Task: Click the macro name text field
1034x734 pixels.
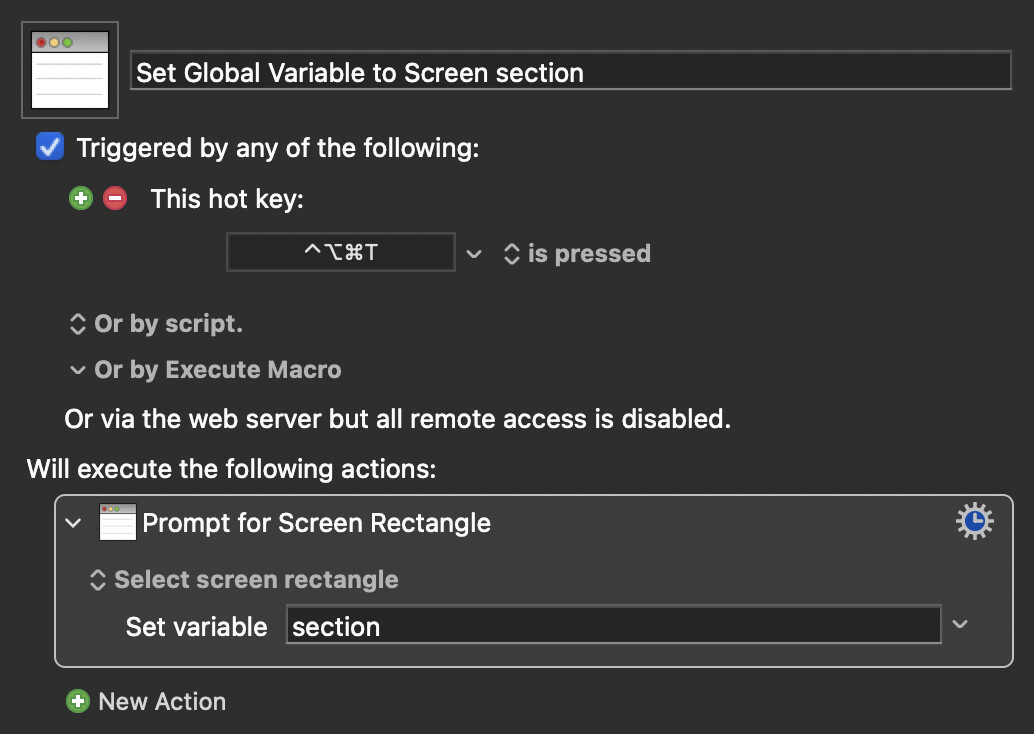Action: click(570, 72)
